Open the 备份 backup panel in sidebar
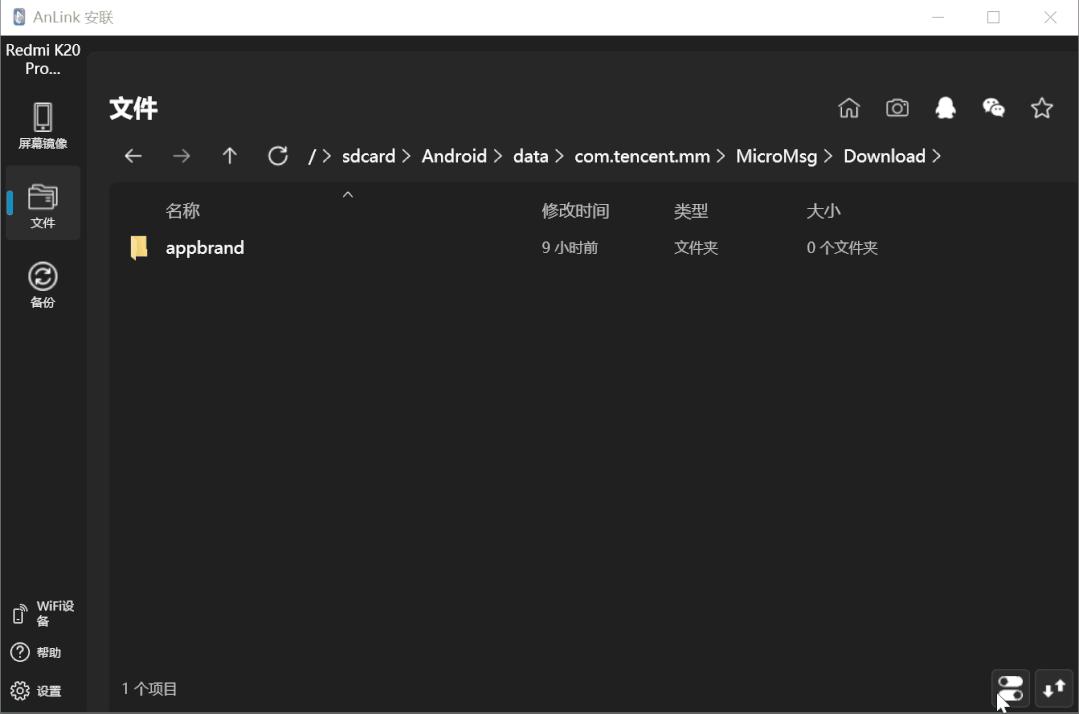The height and width of the screenshot is (714, 1079). pos(42,285)
